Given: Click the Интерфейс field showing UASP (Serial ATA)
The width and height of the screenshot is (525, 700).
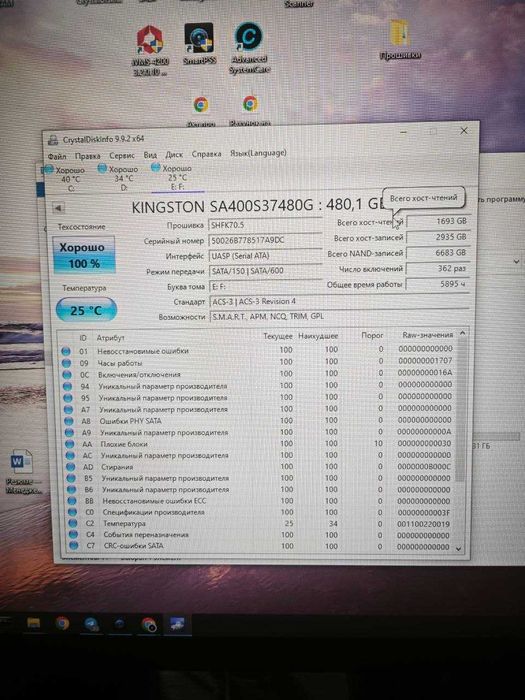Looking at the screenshot, I should 265,256.
